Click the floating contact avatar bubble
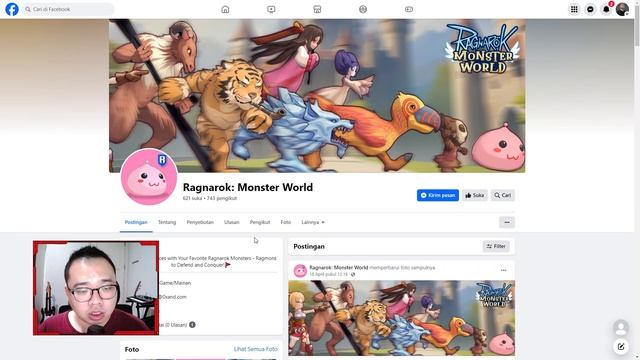This screenshot has height=360, width=640. (x=621, y=327)
